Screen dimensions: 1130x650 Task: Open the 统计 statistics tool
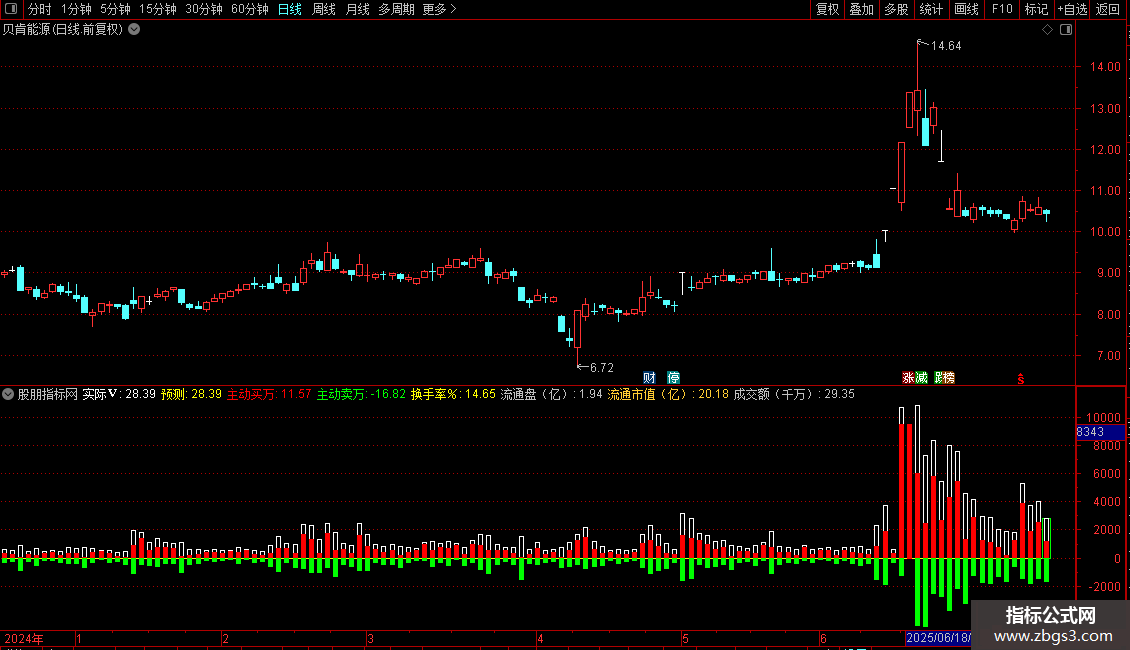pyautogui.click(x=930, y=9)
